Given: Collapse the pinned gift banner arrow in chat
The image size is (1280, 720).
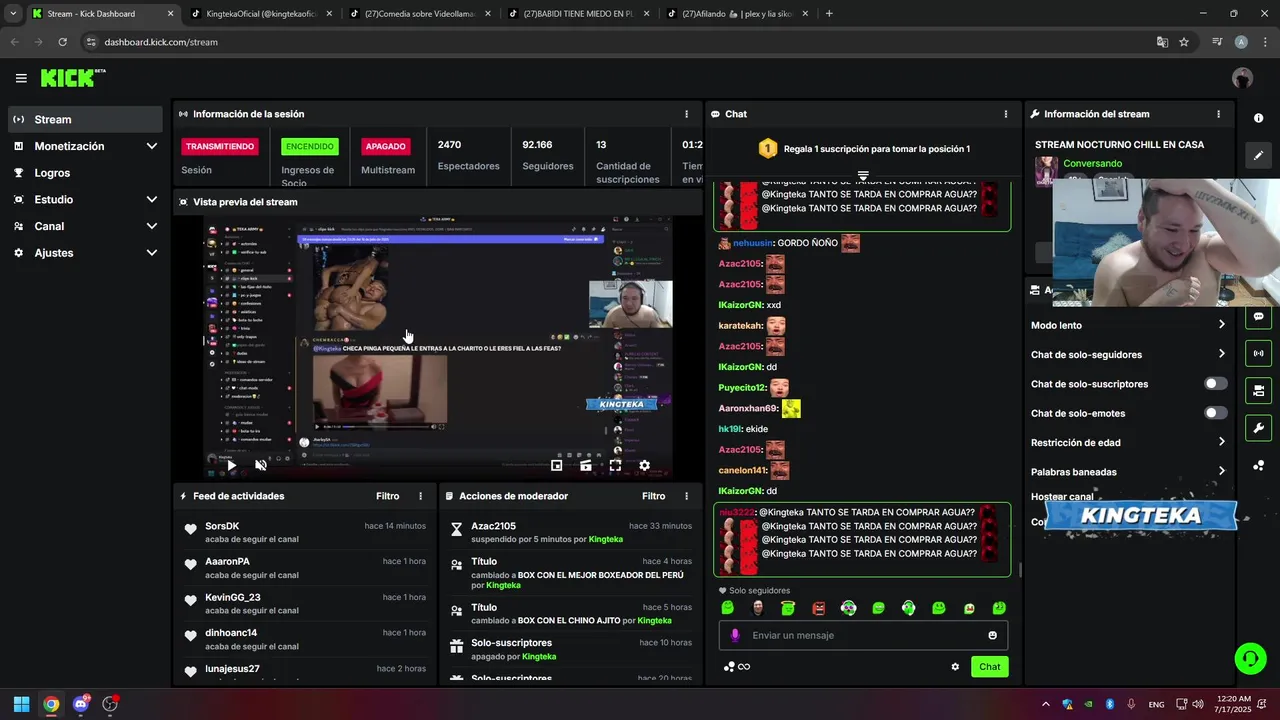Looking at the screenshot, I should point(862,175).
